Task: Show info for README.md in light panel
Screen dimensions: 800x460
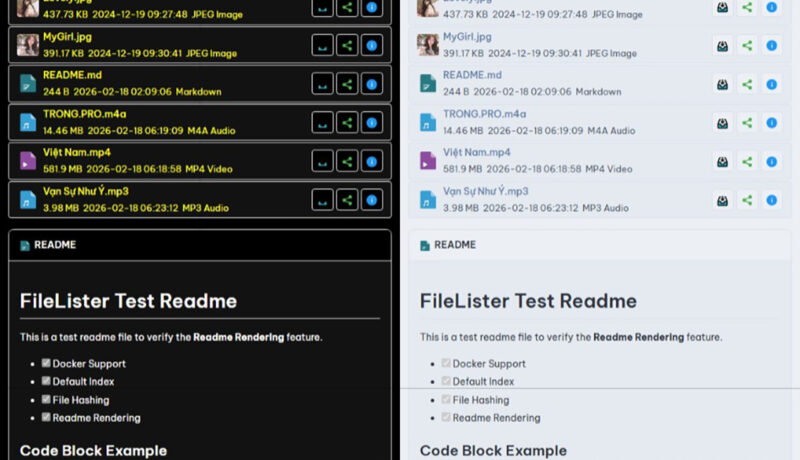Action: click(x=771, y=84)
